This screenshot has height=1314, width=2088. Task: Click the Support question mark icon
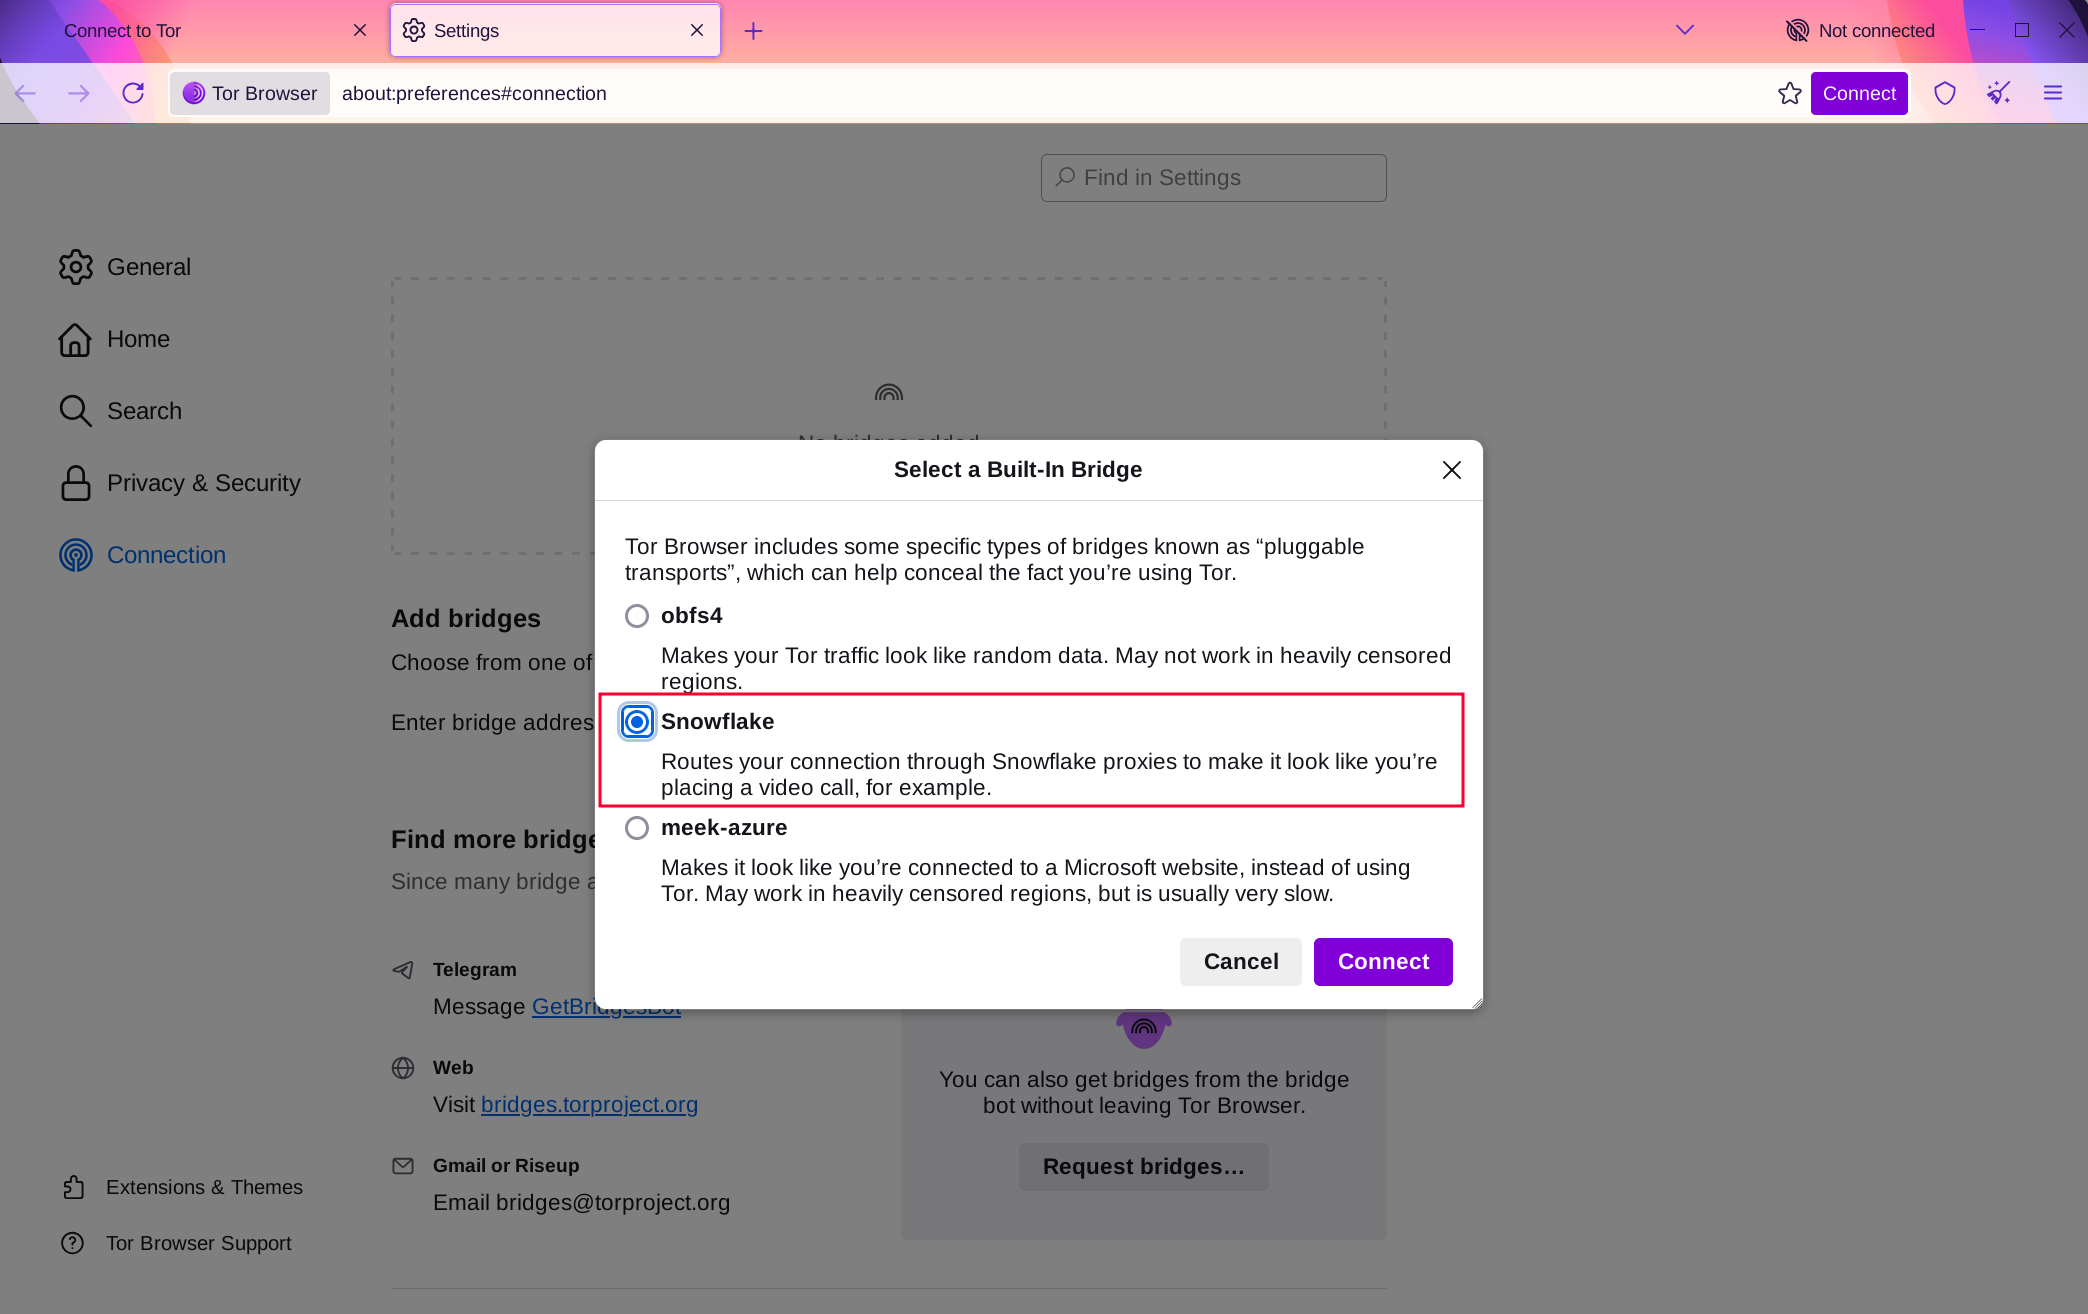(x=73, y=1243)
